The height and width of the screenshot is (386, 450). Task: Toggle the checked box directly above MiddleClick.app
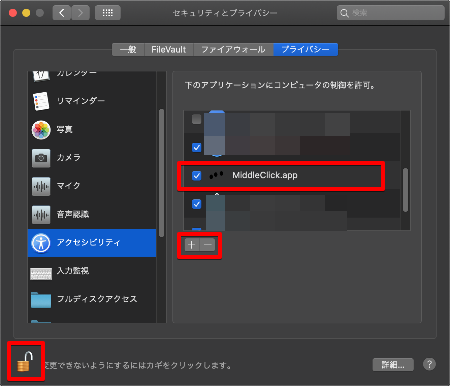(x=197, y=147)
